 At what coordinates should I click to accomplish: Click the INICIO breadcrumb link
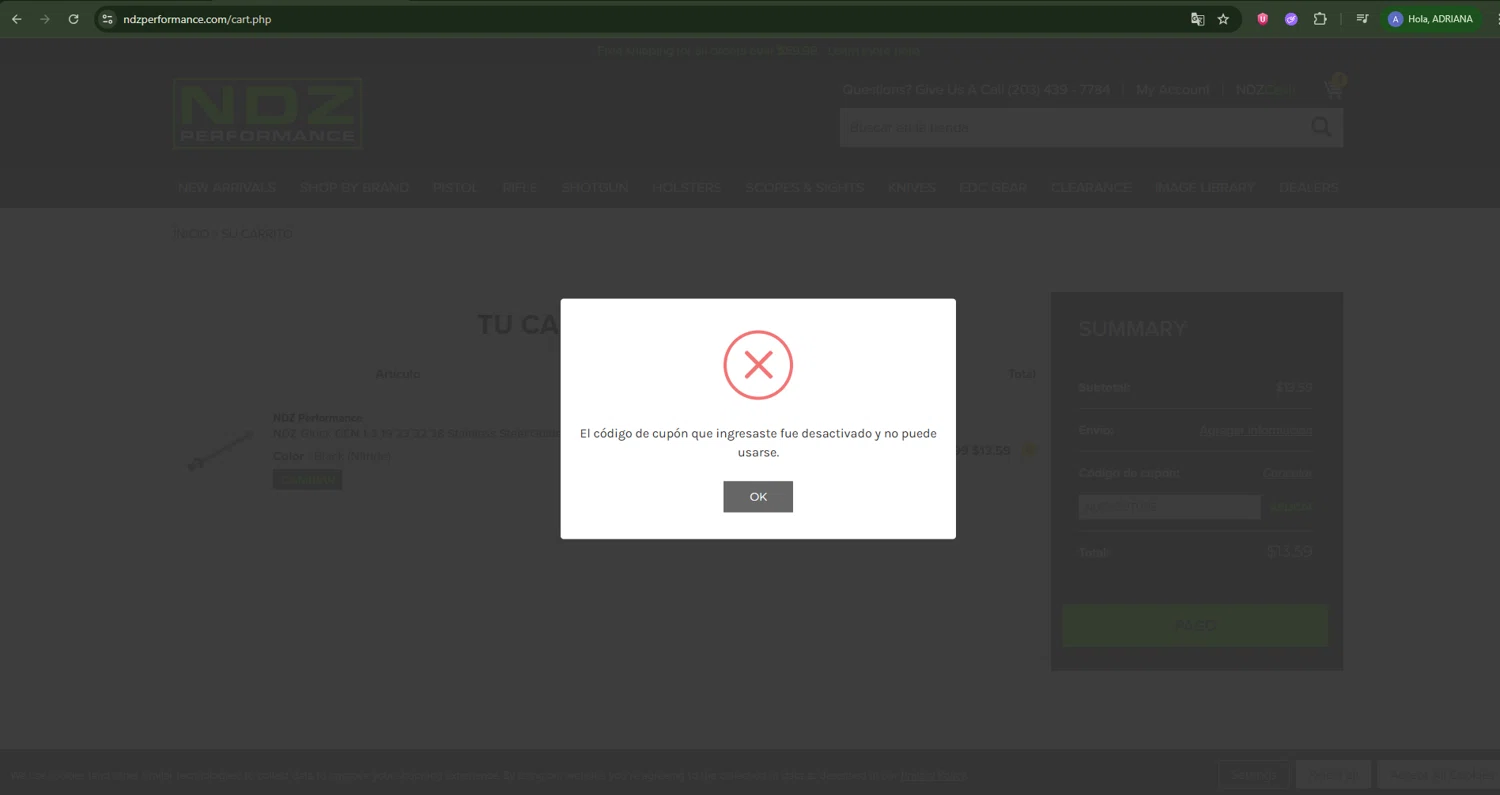(191, 233)
